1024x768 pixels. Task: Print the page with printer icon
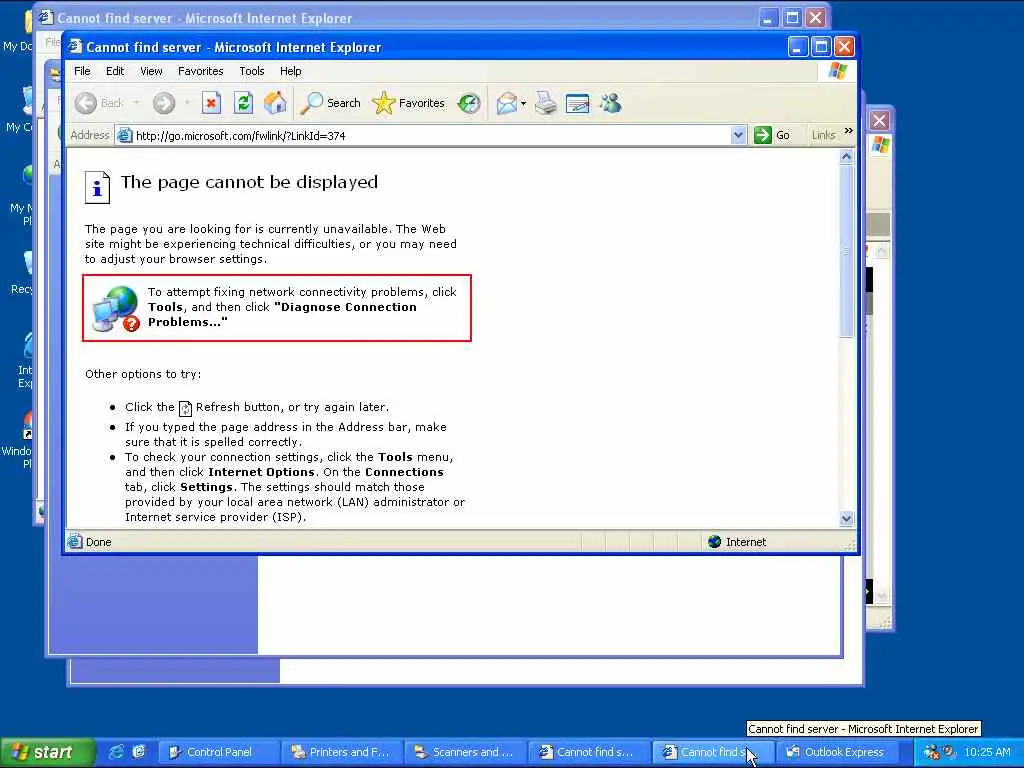[x=545, y=103]
